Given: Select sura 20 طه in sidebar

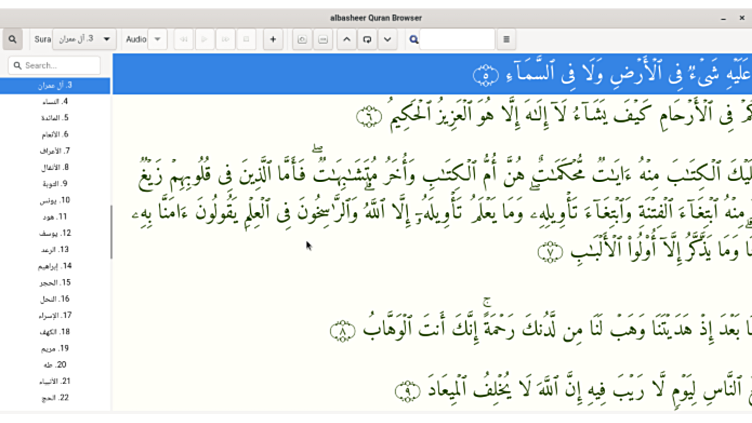Looking at the screenshot, I should coord(55,365).
